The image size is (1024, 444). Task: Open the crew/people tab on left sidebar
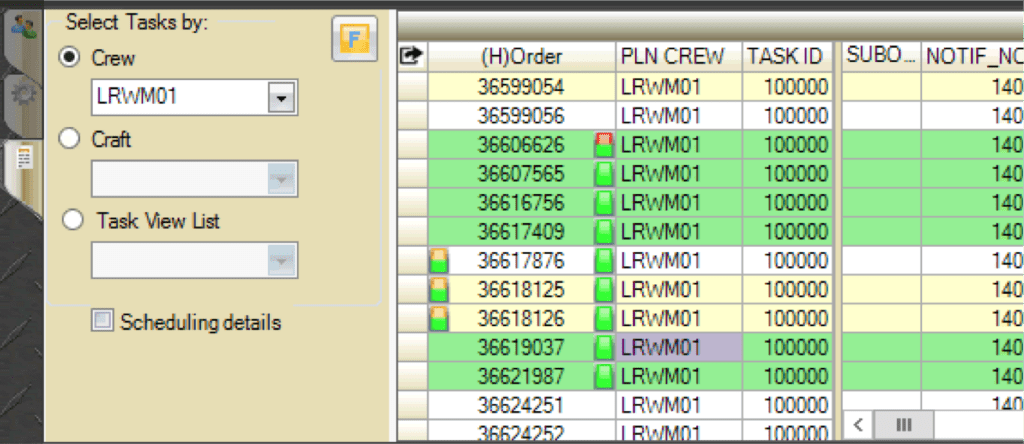coord(20,30)
